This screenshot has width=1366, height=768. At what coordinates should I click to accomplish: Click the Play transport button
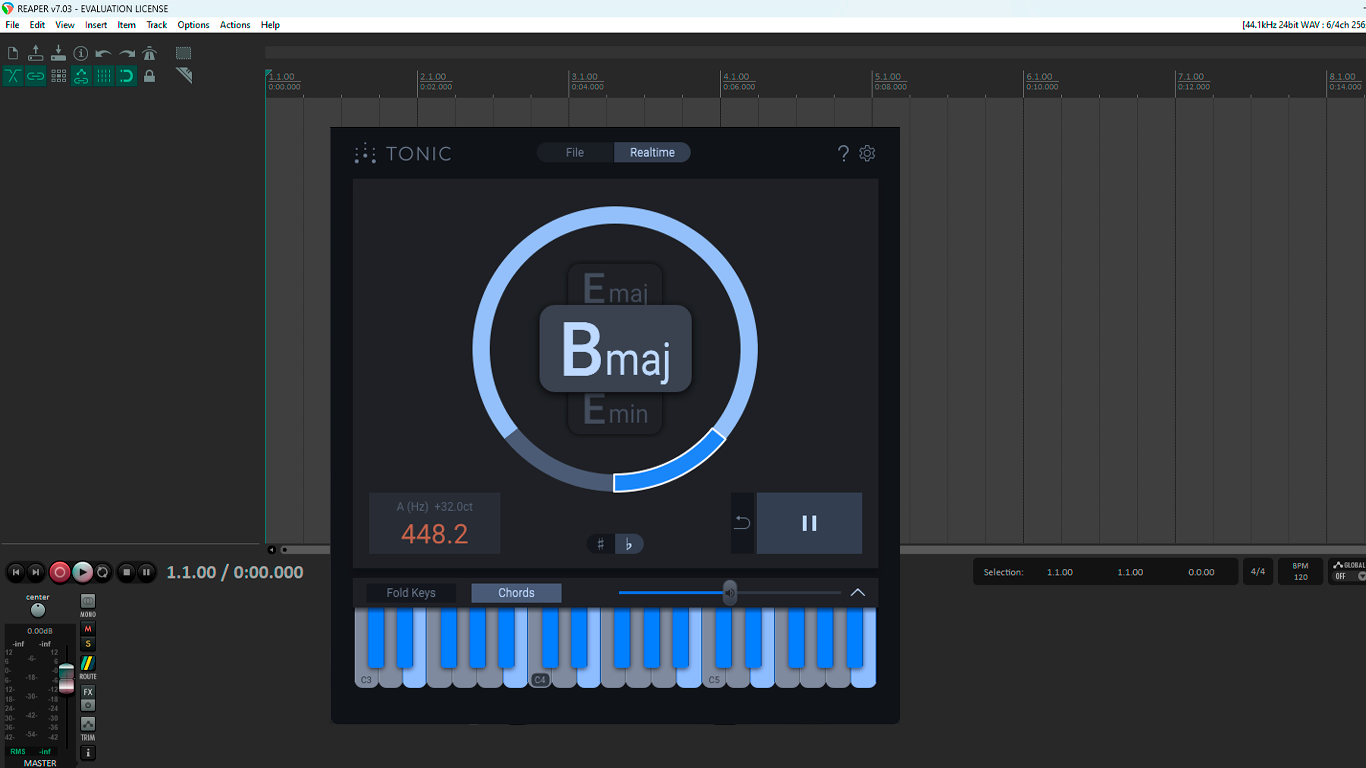pos(82,572)
